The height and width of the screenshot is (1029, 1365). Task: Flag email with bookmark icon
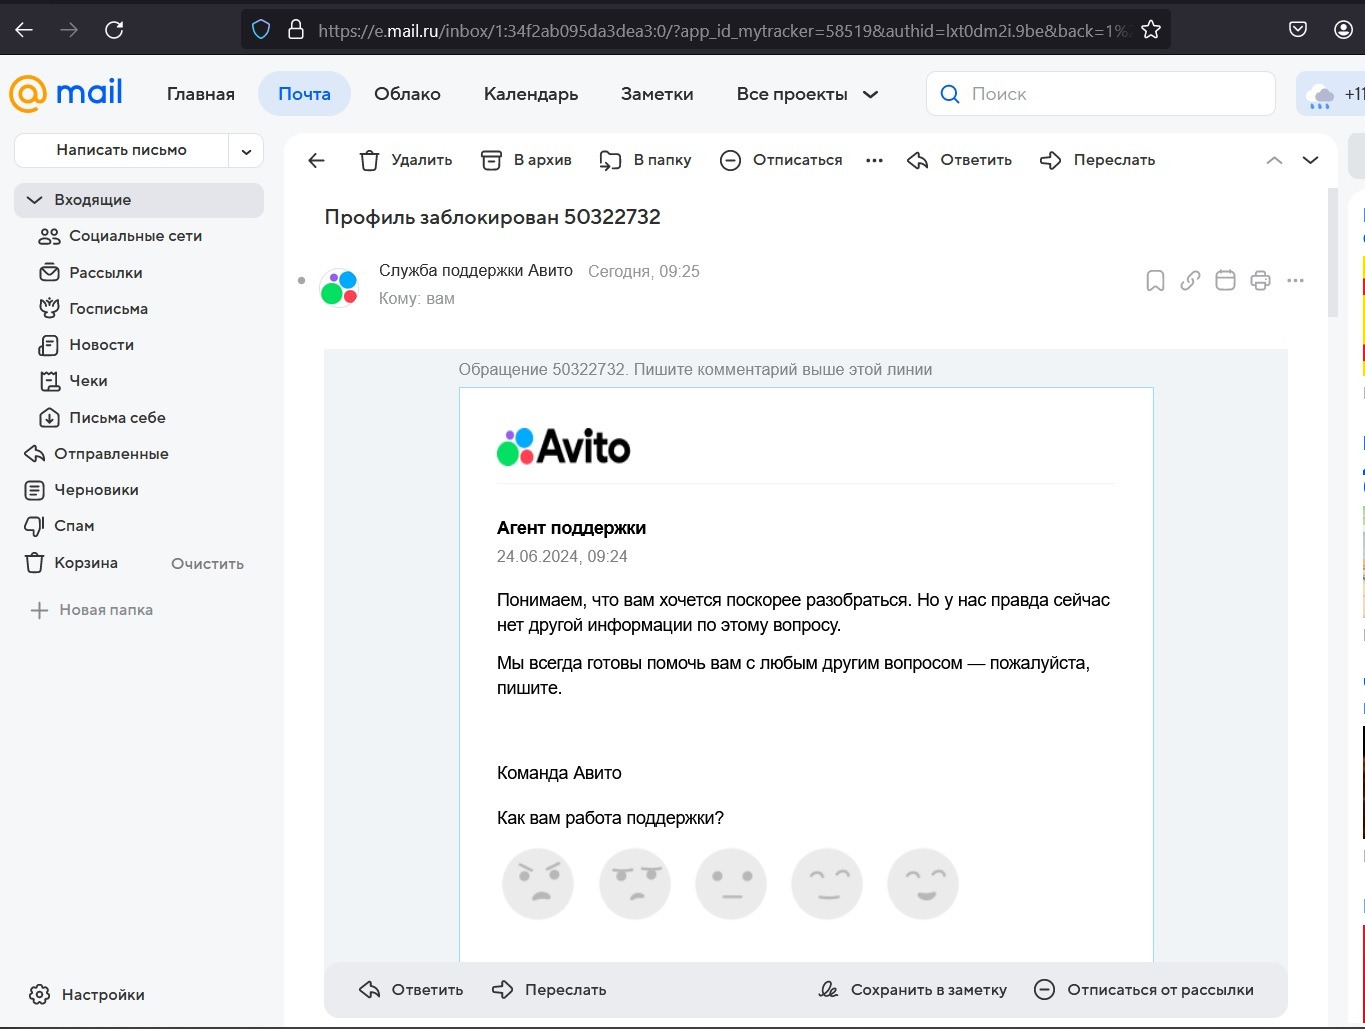[x=1155, y=281]
